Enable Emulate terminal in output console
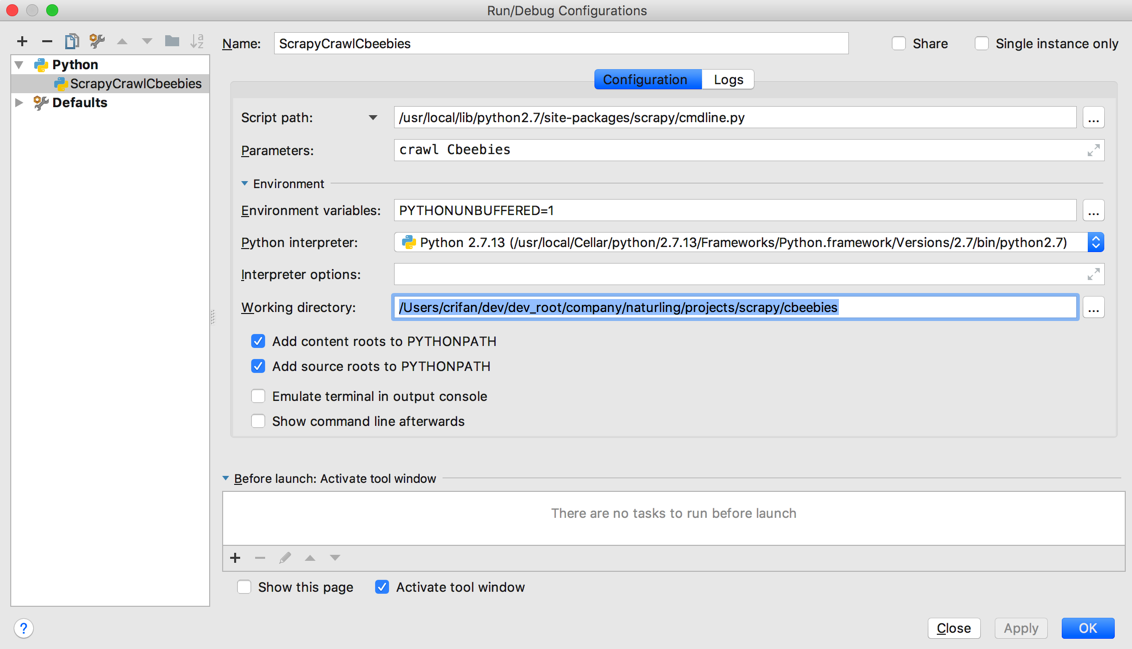 pyautogui.click(x=258, y=396)
